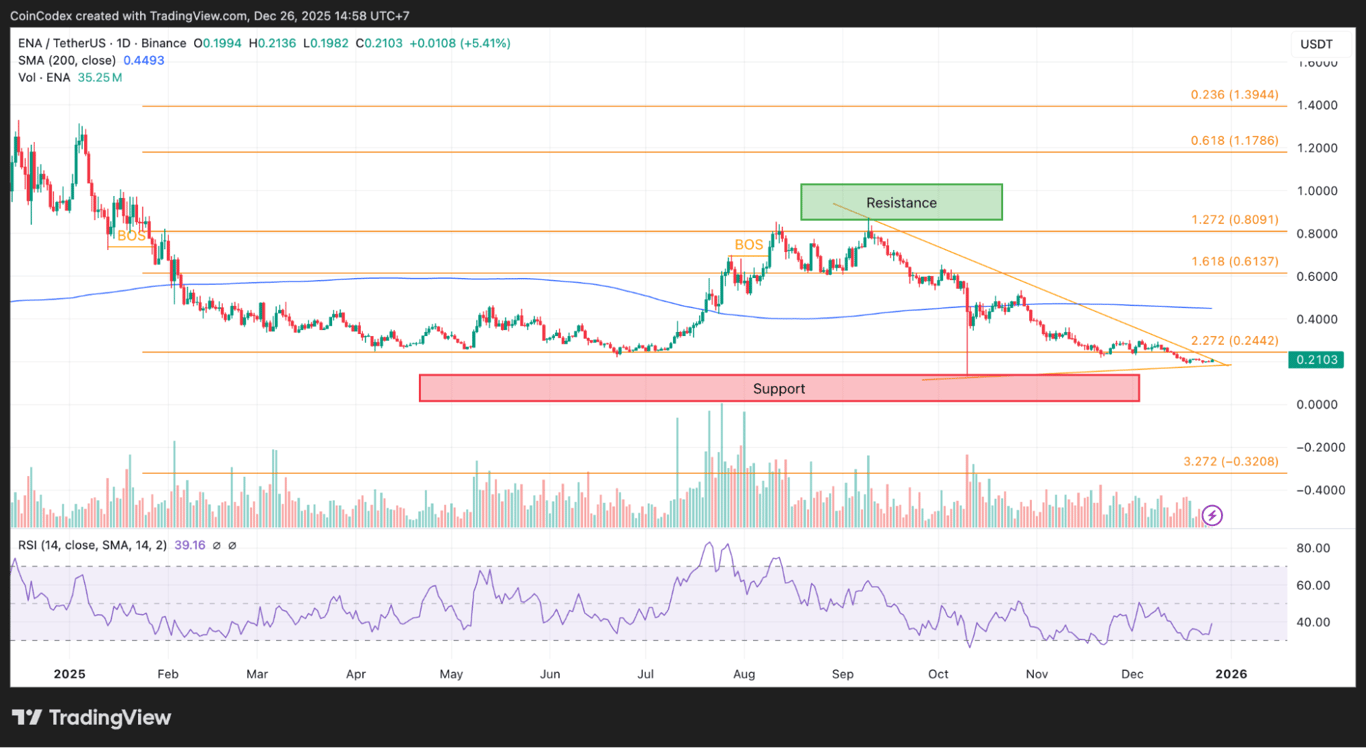The width and height of the screenshot is (1366, 748).
Task: Select the red Support zone box
Action: click(x=779, y=388)
